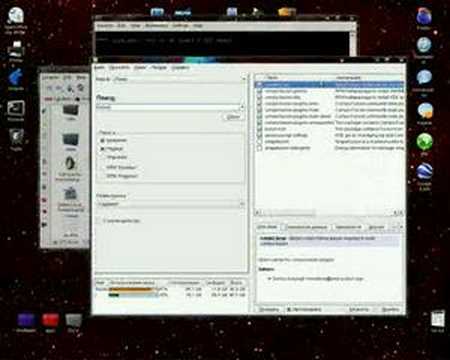This screenshot has width=450, height=360.
Task: Enable the RPM Provides search checkbox
Action: (x=103, y=167)
